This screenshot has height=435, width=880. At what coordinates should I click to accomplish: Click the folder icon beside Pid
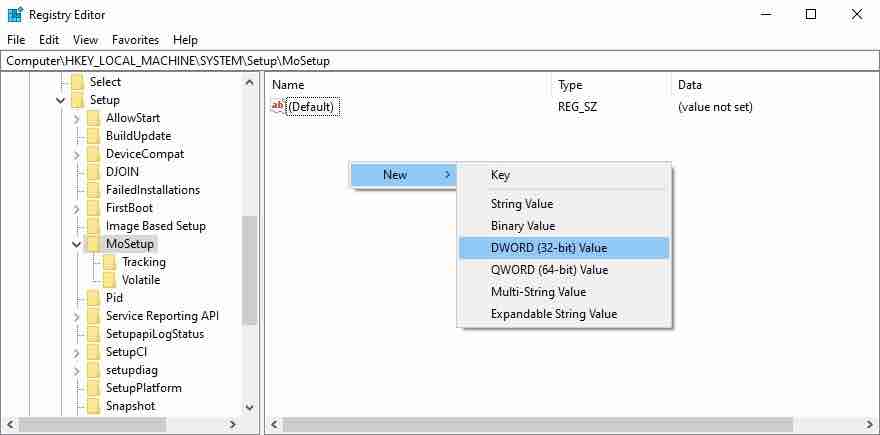[94, 298]
